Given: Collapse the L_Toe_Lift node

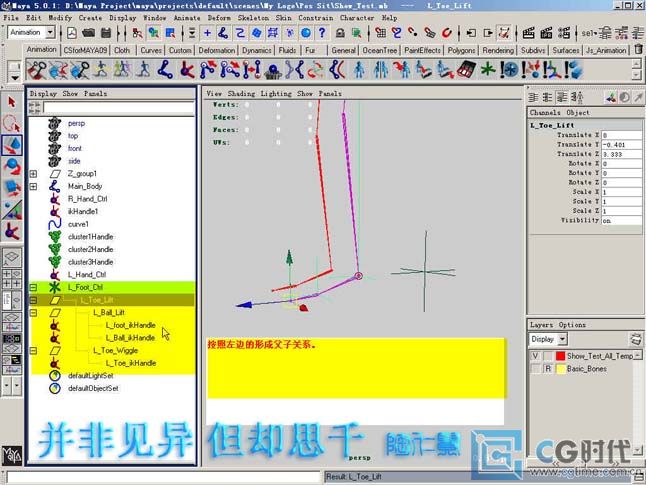Looking at the screenshot, I should point(33,300).
